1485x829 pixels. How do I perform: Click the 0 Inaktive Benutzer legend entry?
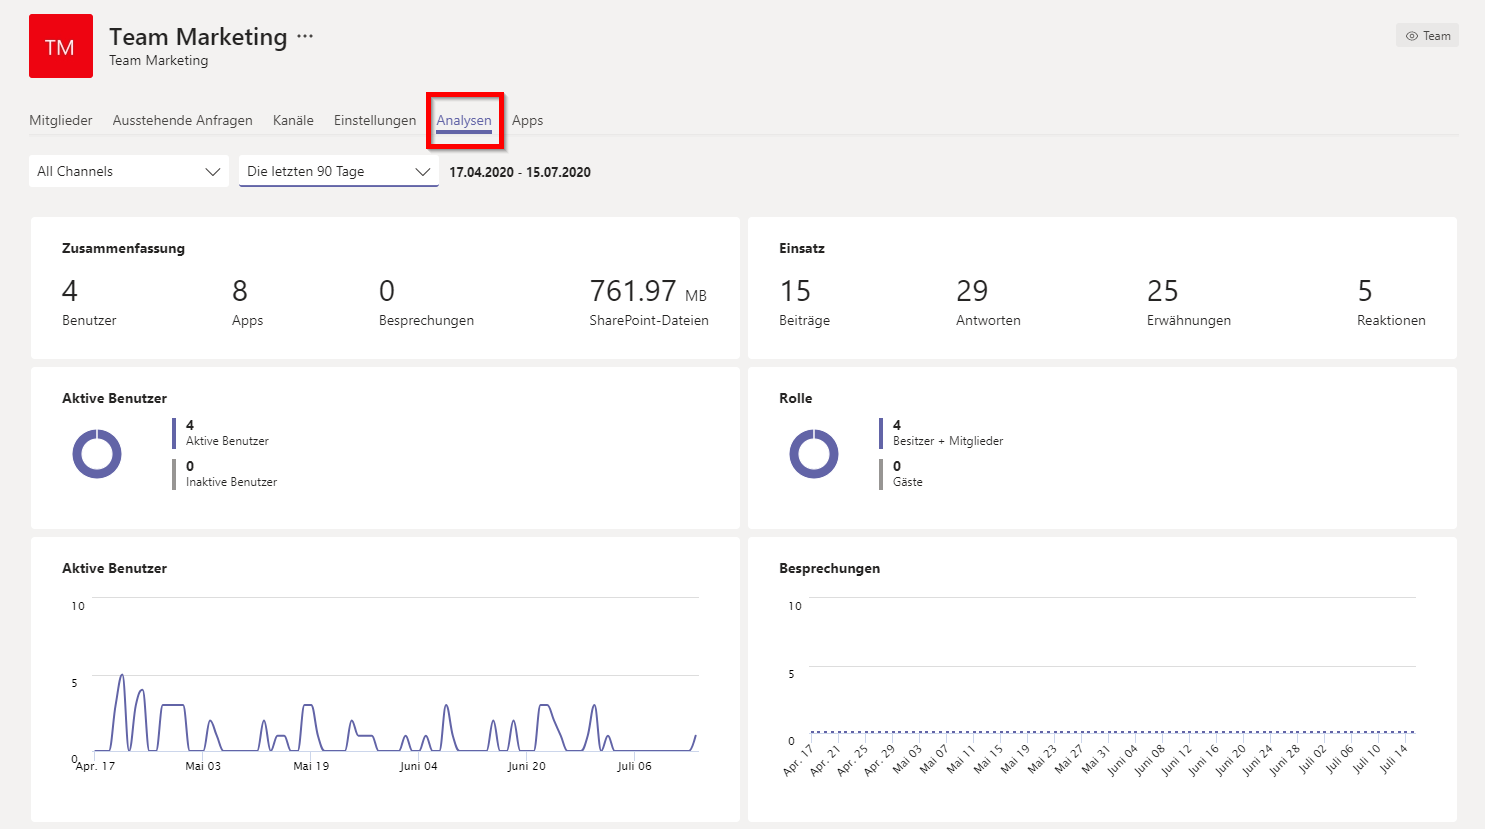[x=225, y=474]
